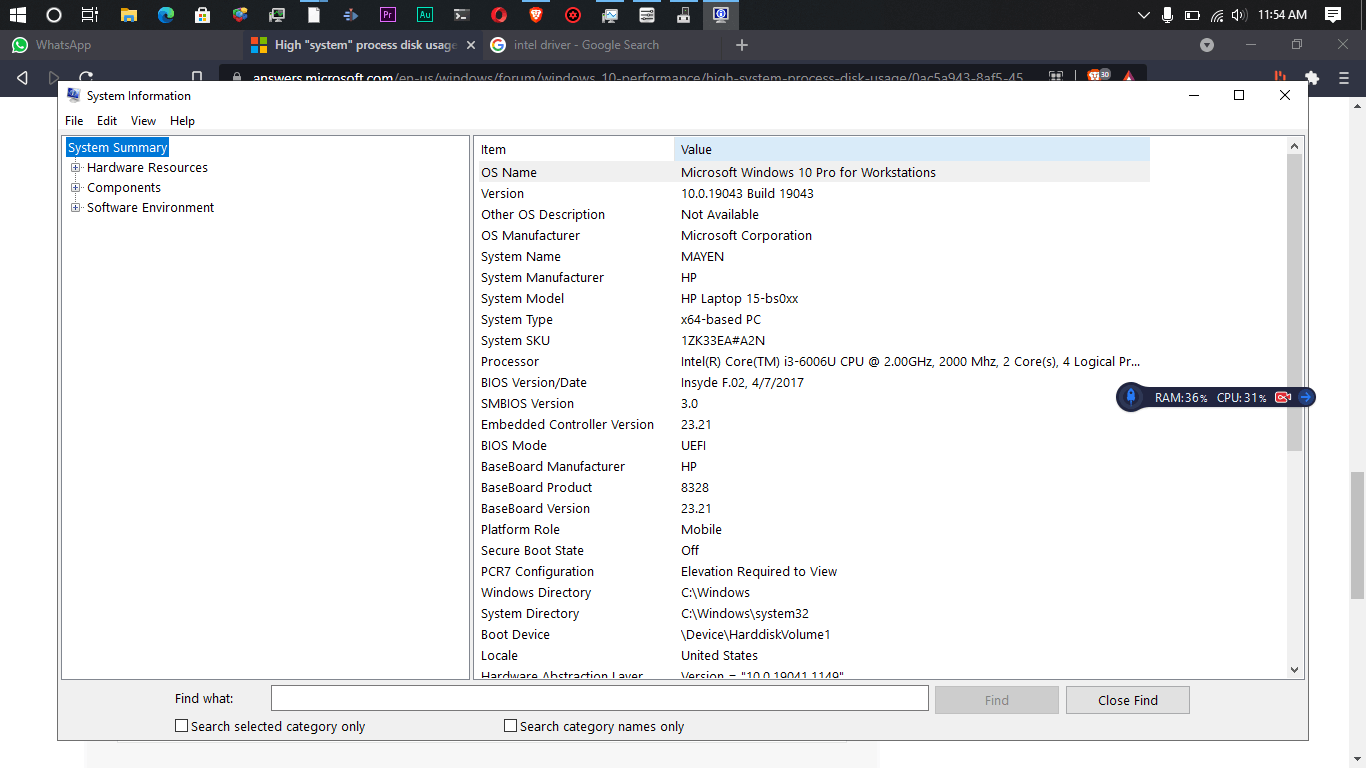Image resolution: width=1366 pixels, height=768 pixels.
Task: Toggle Search selected category only checkbox
Action: coord(182,726)
